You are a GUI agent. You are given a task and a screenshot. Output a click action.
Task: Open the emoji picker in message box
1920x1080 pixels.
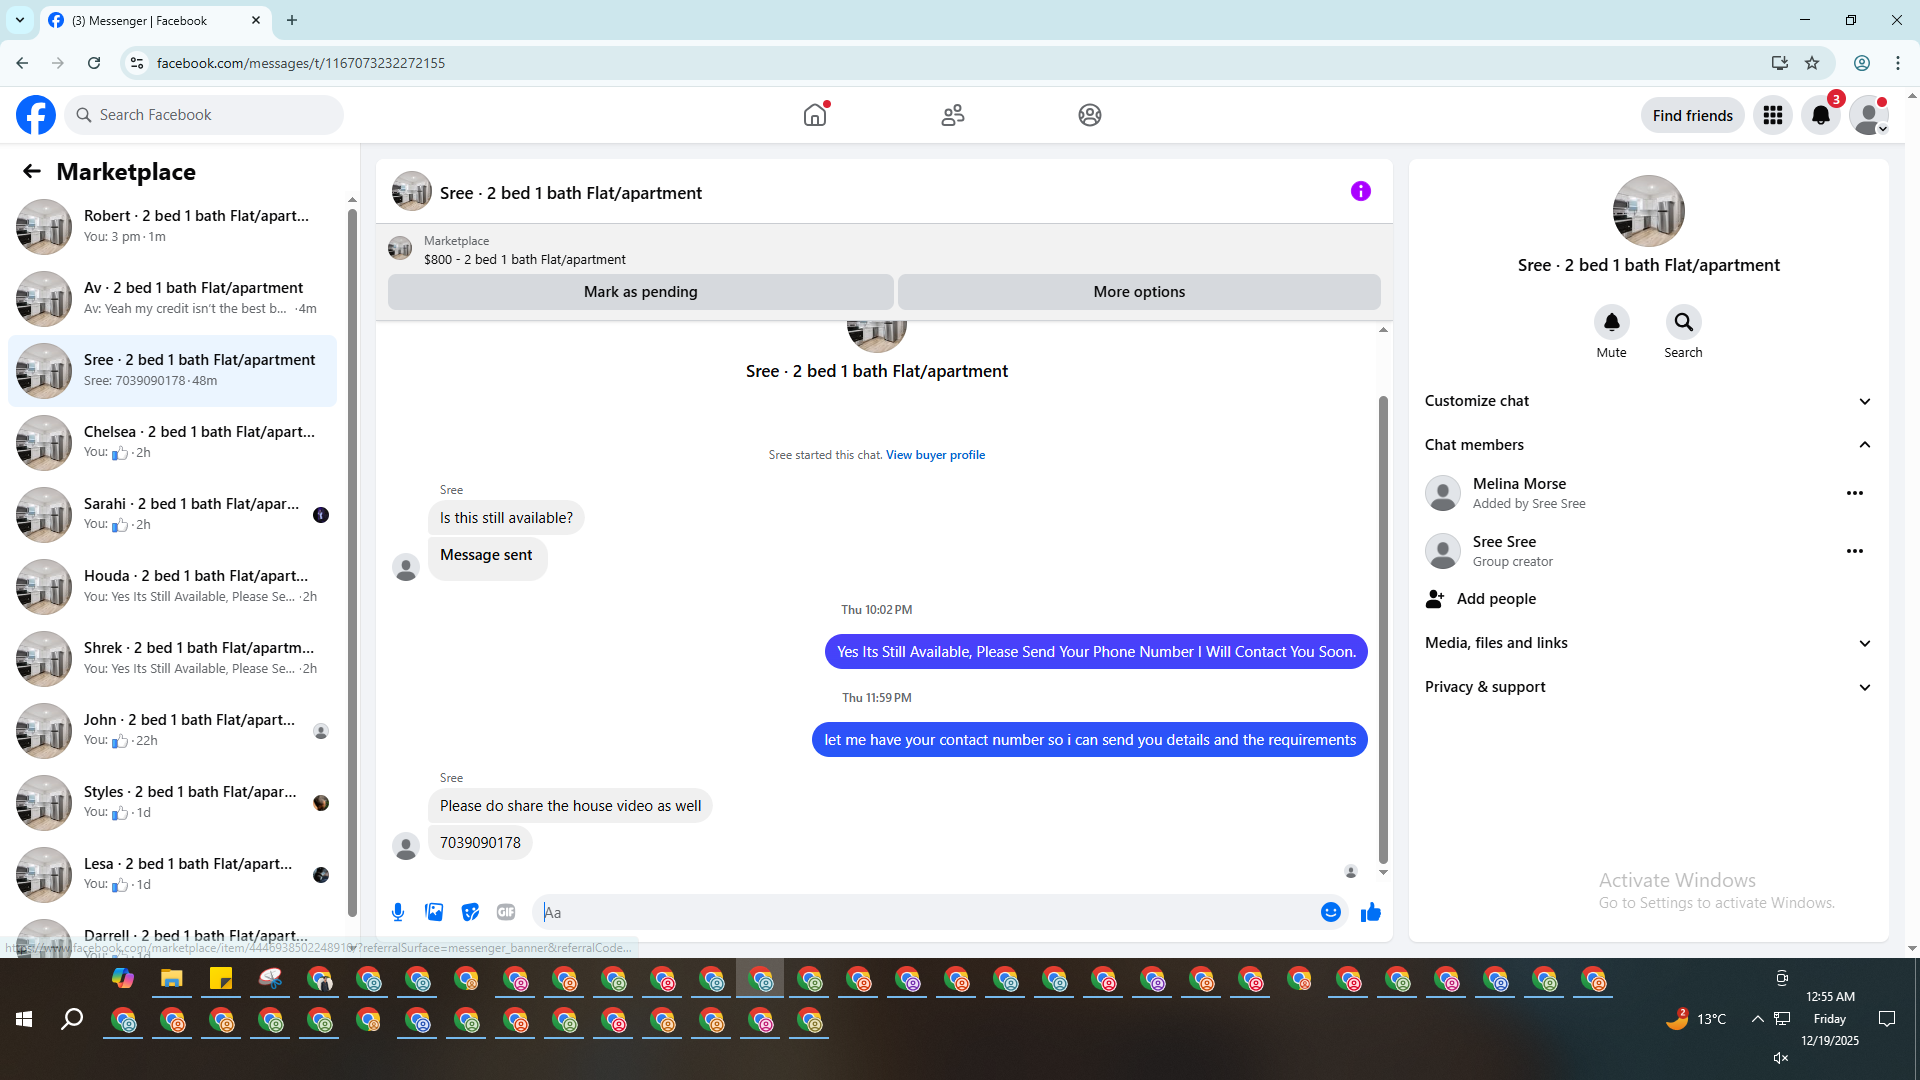[1330, 912]
